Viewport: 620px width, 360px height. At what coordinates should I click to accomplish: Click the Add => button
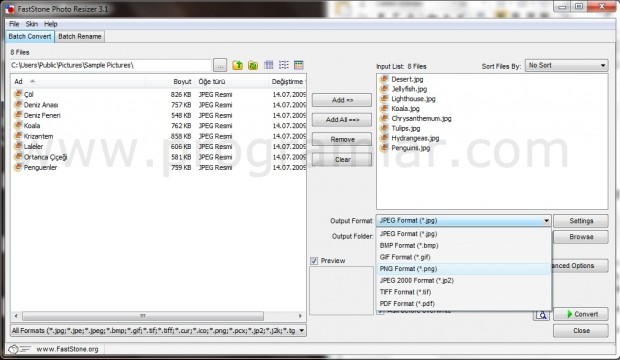pyautogui.click(x=342, y=100)
